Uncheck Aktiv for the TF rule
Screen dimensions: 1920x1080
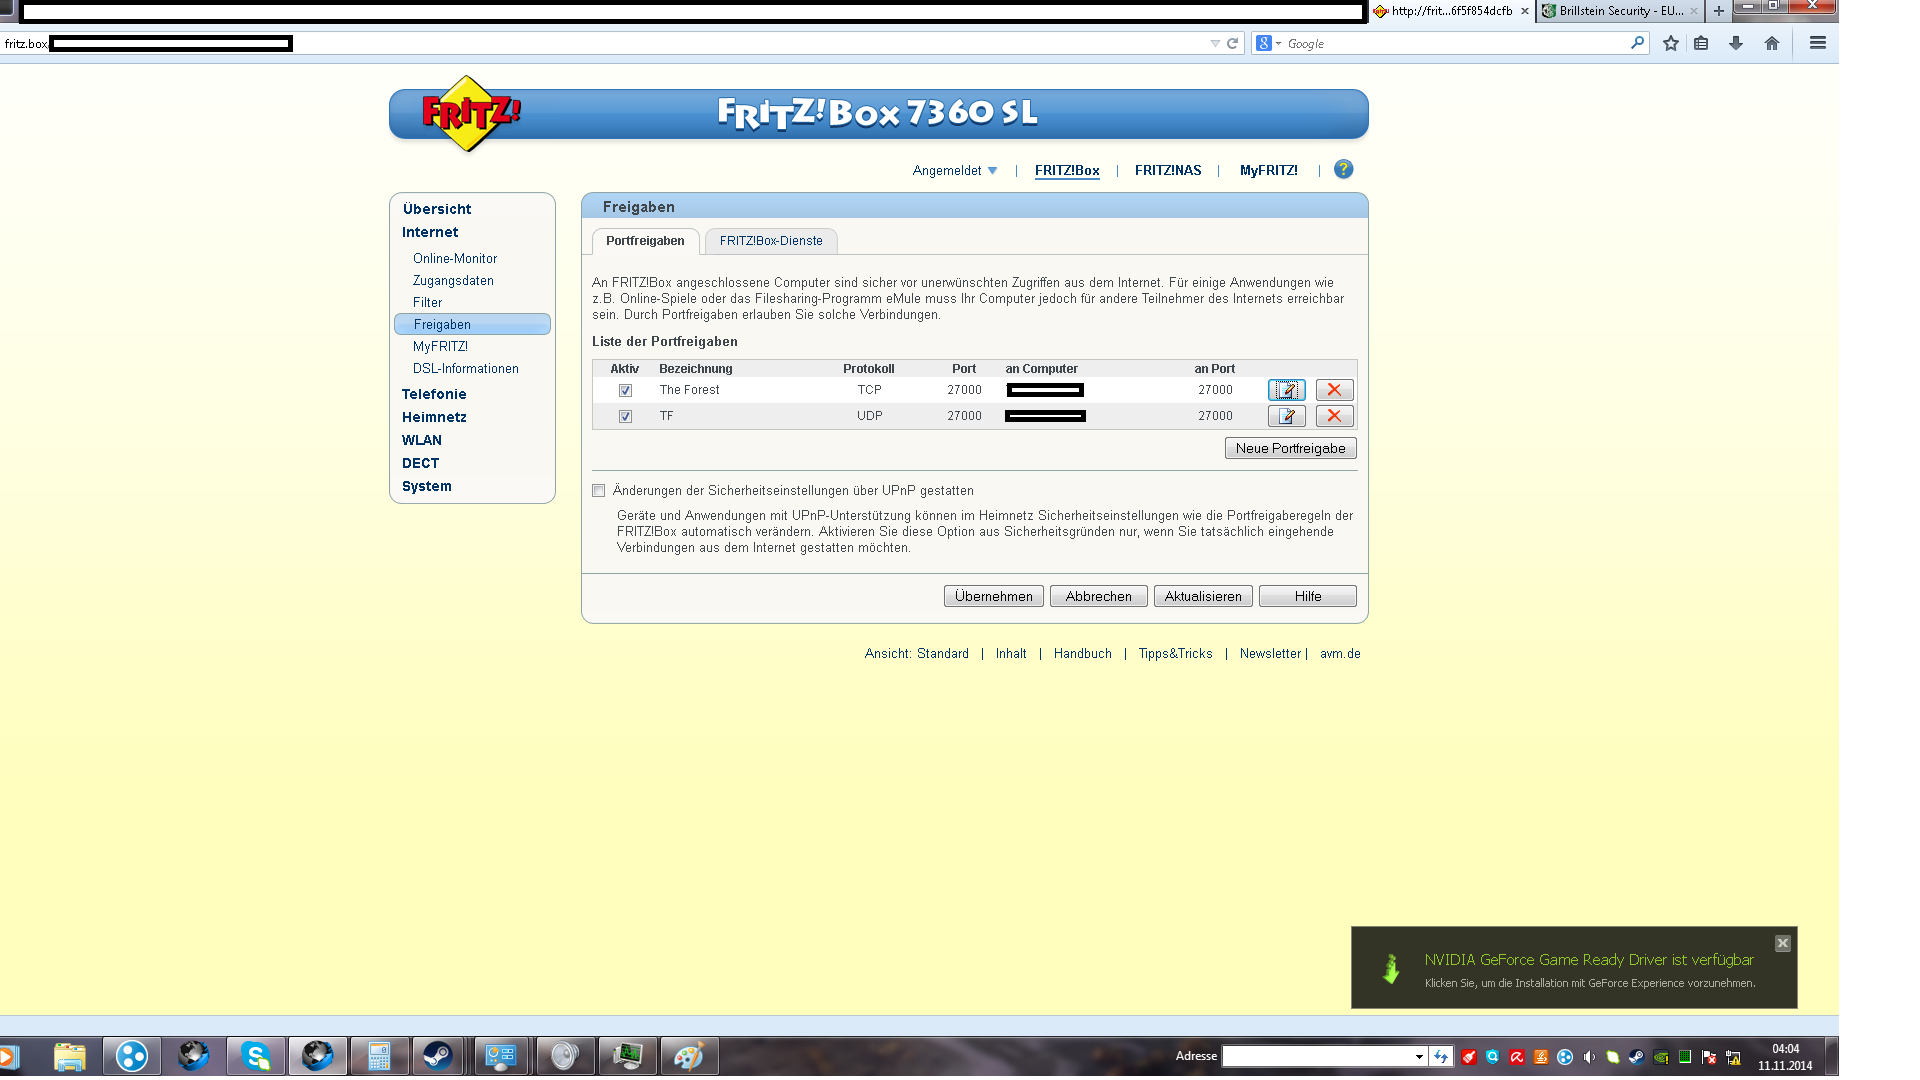point(625,417)
